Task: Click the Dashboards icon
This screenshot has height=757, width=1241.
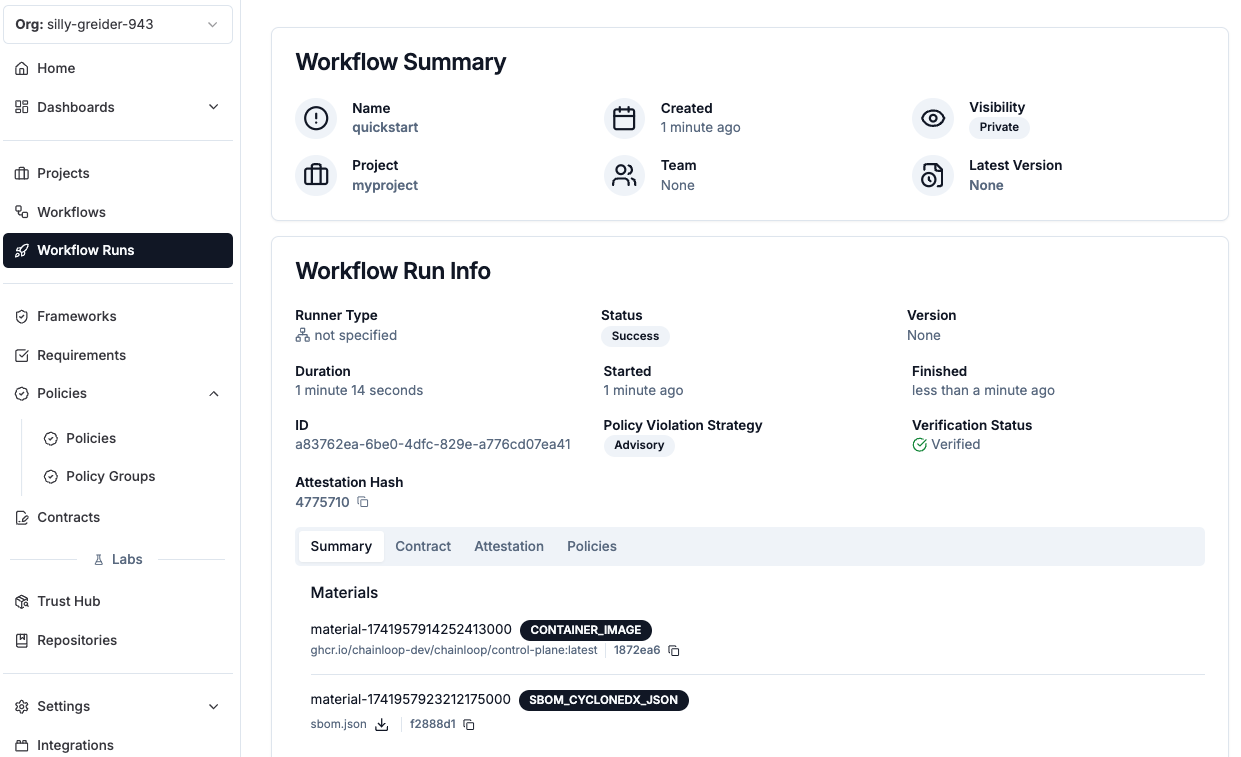Action: 22,107
